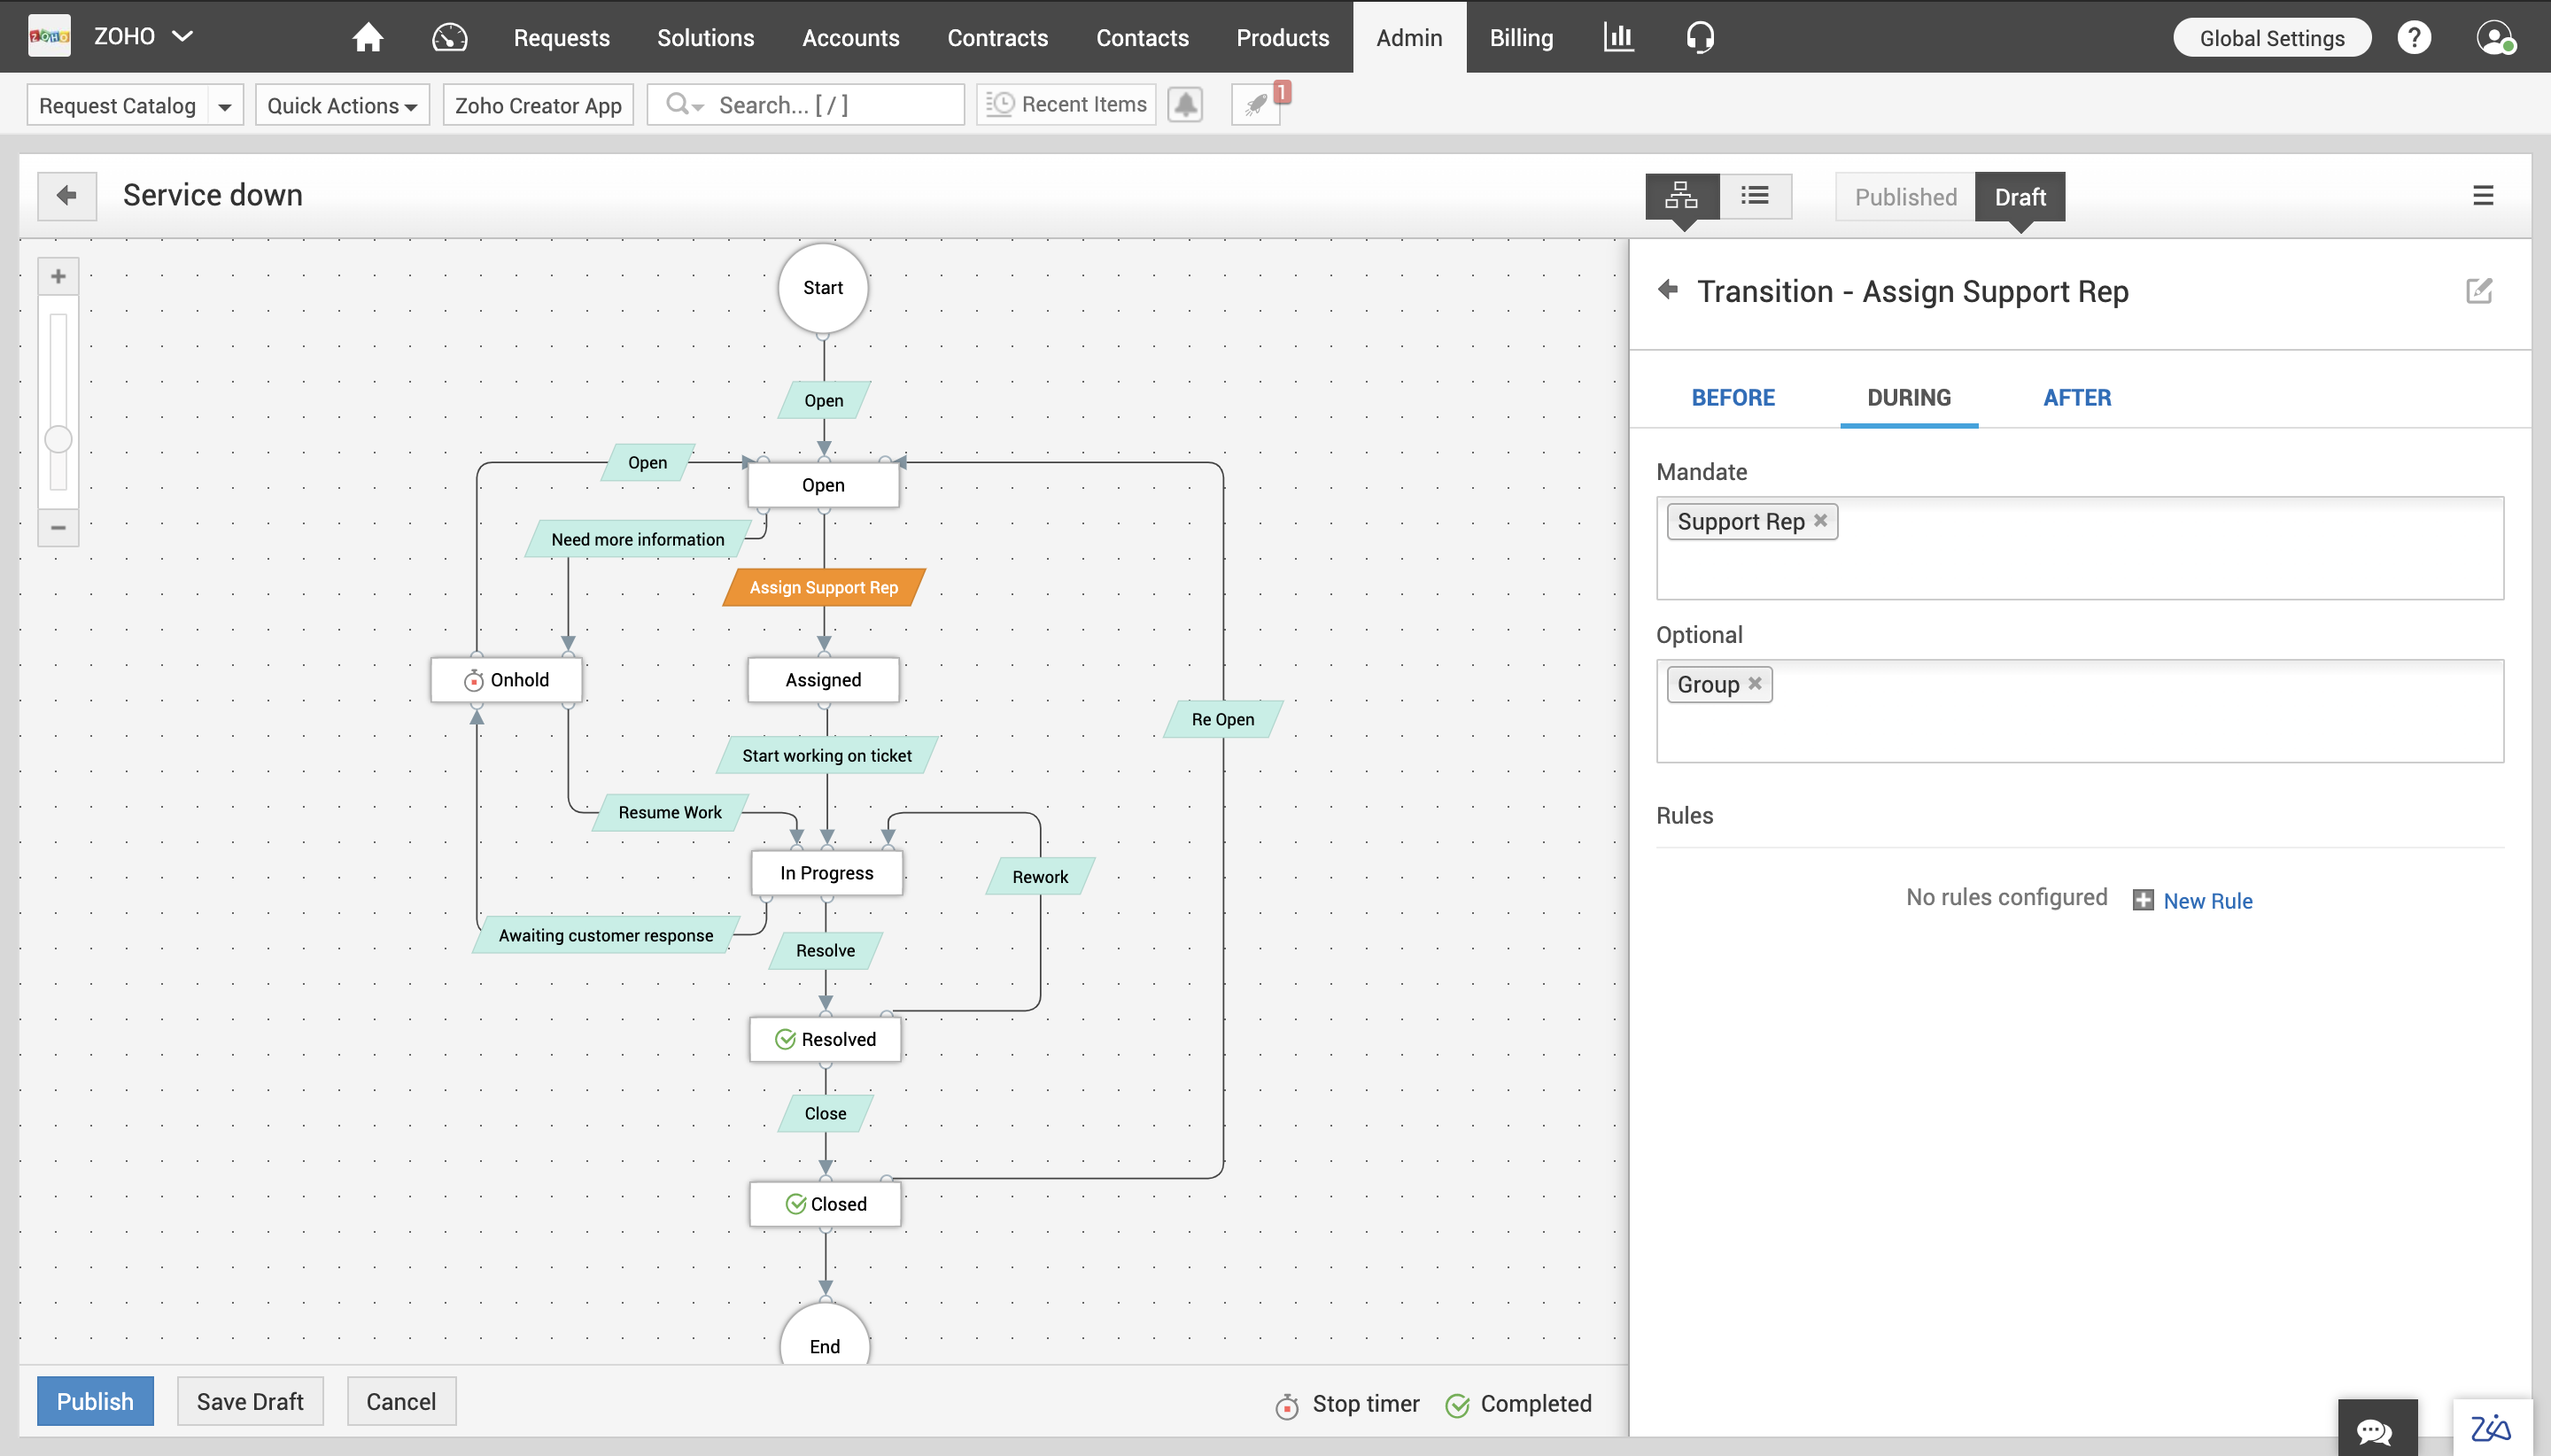The height and width of the screenshot is (1456, 2551).
Task: Open the reports bar chart icon
Action: coord(1618,37)
